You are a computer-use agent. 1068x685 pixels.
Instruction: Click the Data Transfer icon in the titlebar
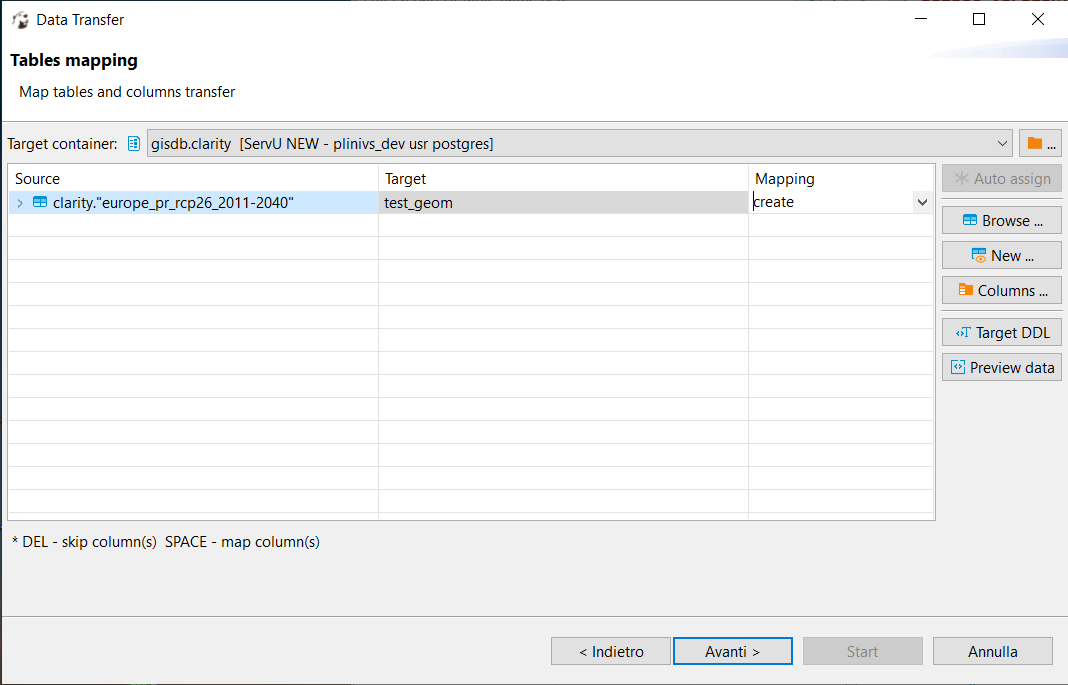point(20,19)
